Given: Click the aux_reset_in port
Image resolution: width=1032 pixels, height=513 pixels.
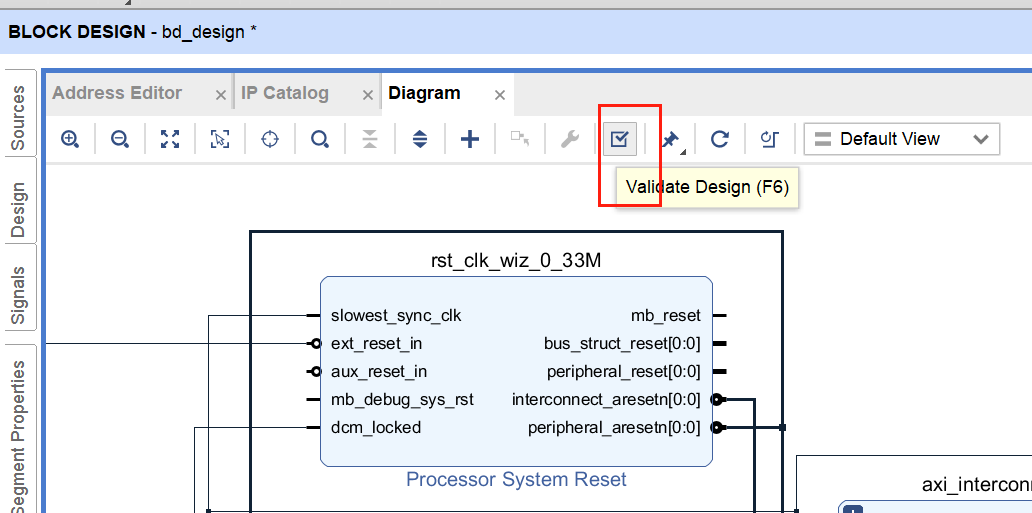Looking at the screenshot, I should [x=379, y=371].
